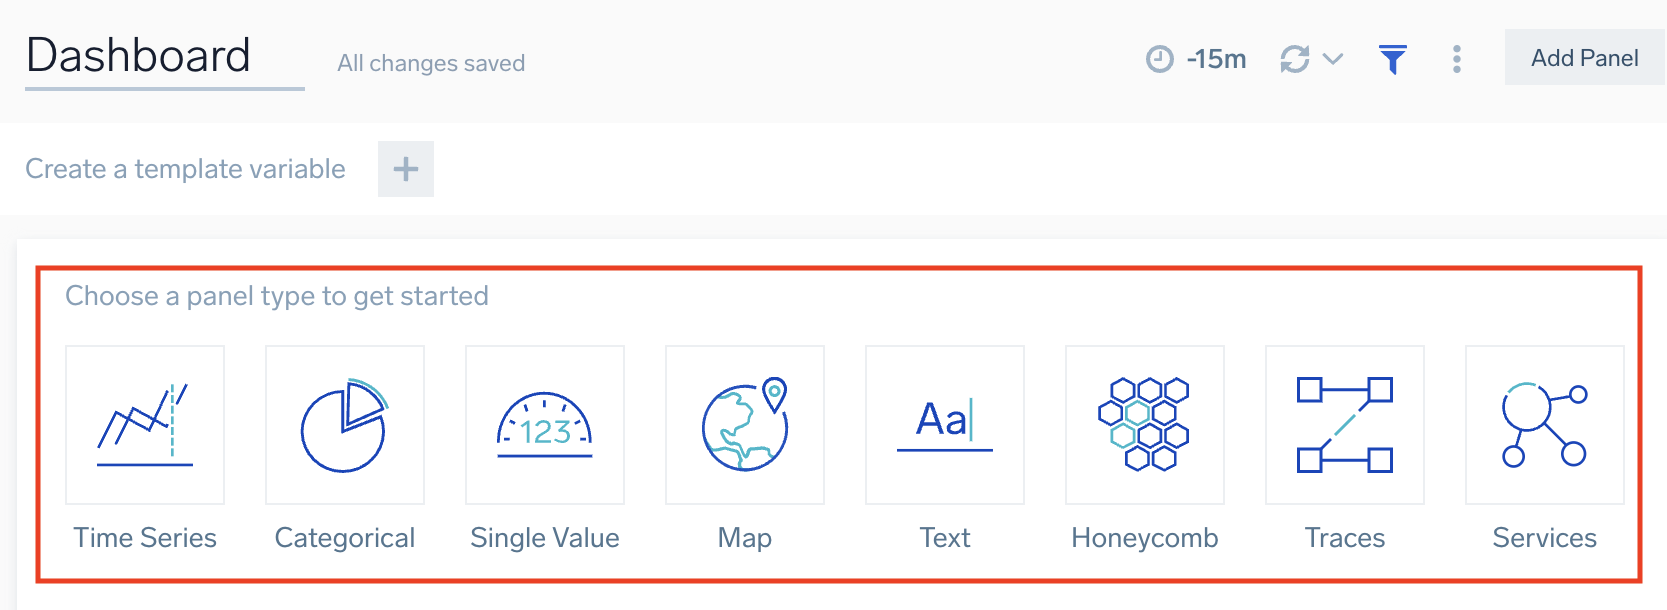Select the Honeycomb panel icon
This screenshot has width=1667, height=610.
pyautogui.click(x=1145, y=425)
